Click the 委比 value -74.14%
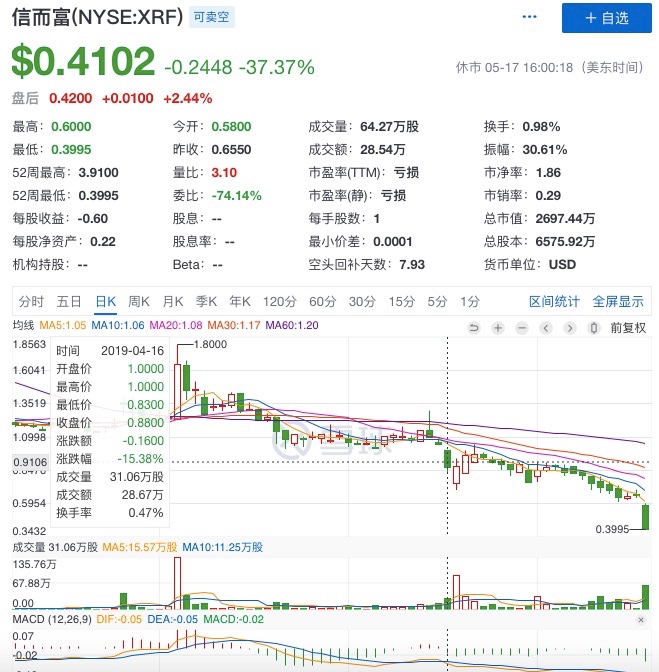 point(237,196)
